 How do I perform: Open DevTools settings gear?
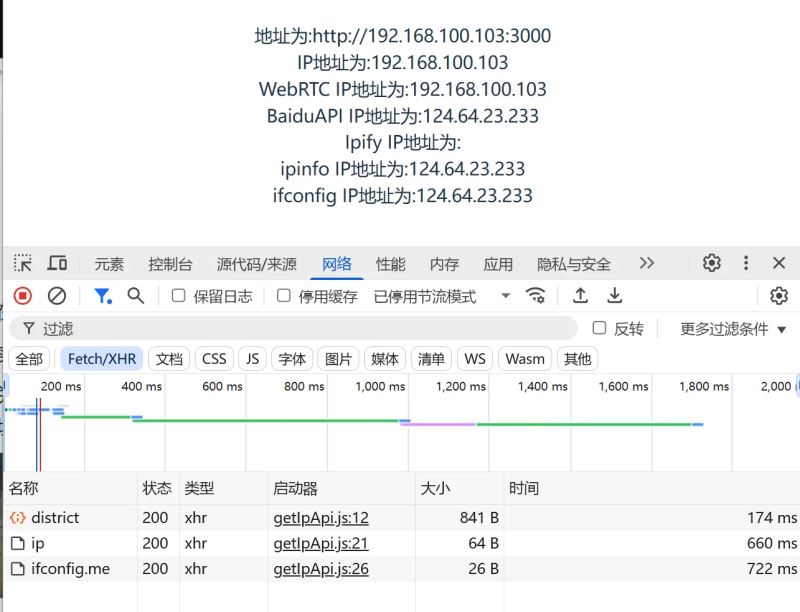(x=712, y=263)
